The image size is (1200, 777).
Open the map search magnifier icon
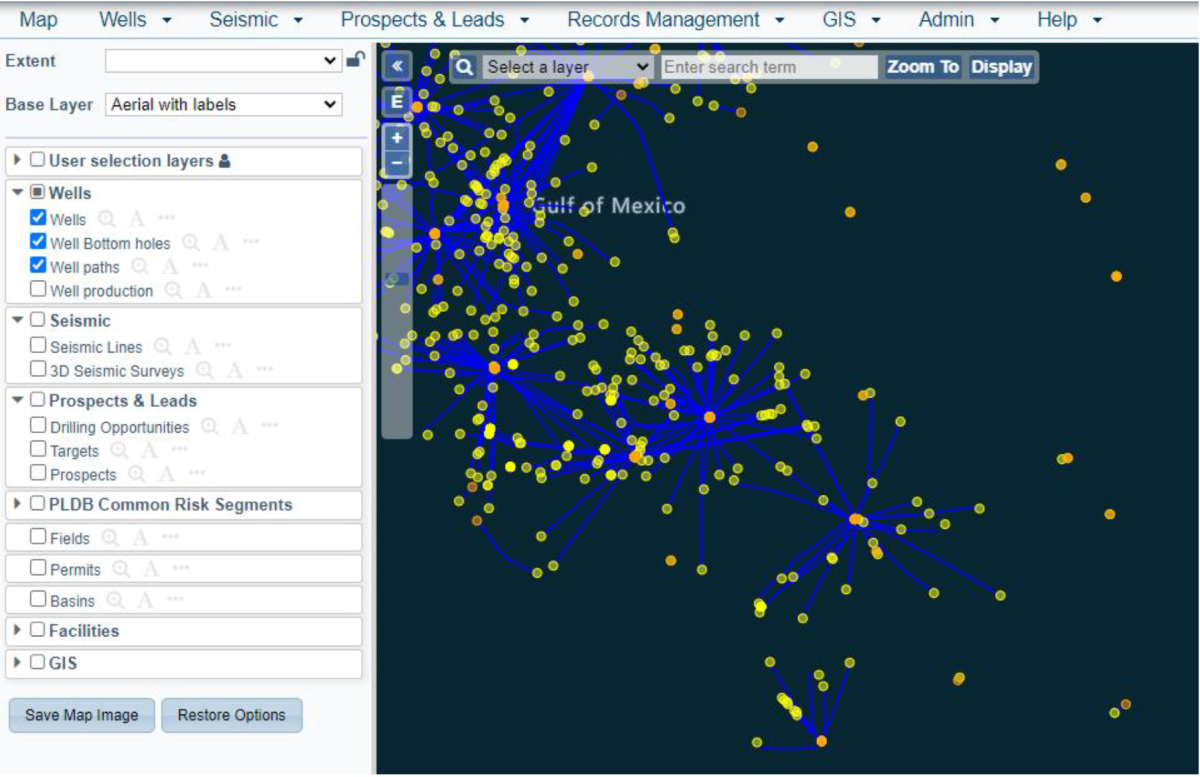click(x=463, y=66)
